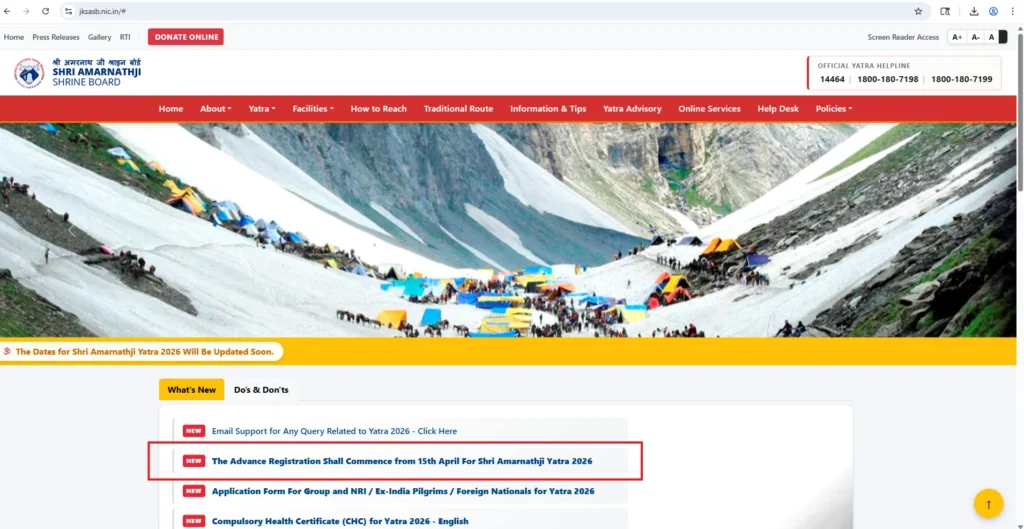Expand the About dropdown menu
This screenshot has height=529, width=1024.
(215, 108)
